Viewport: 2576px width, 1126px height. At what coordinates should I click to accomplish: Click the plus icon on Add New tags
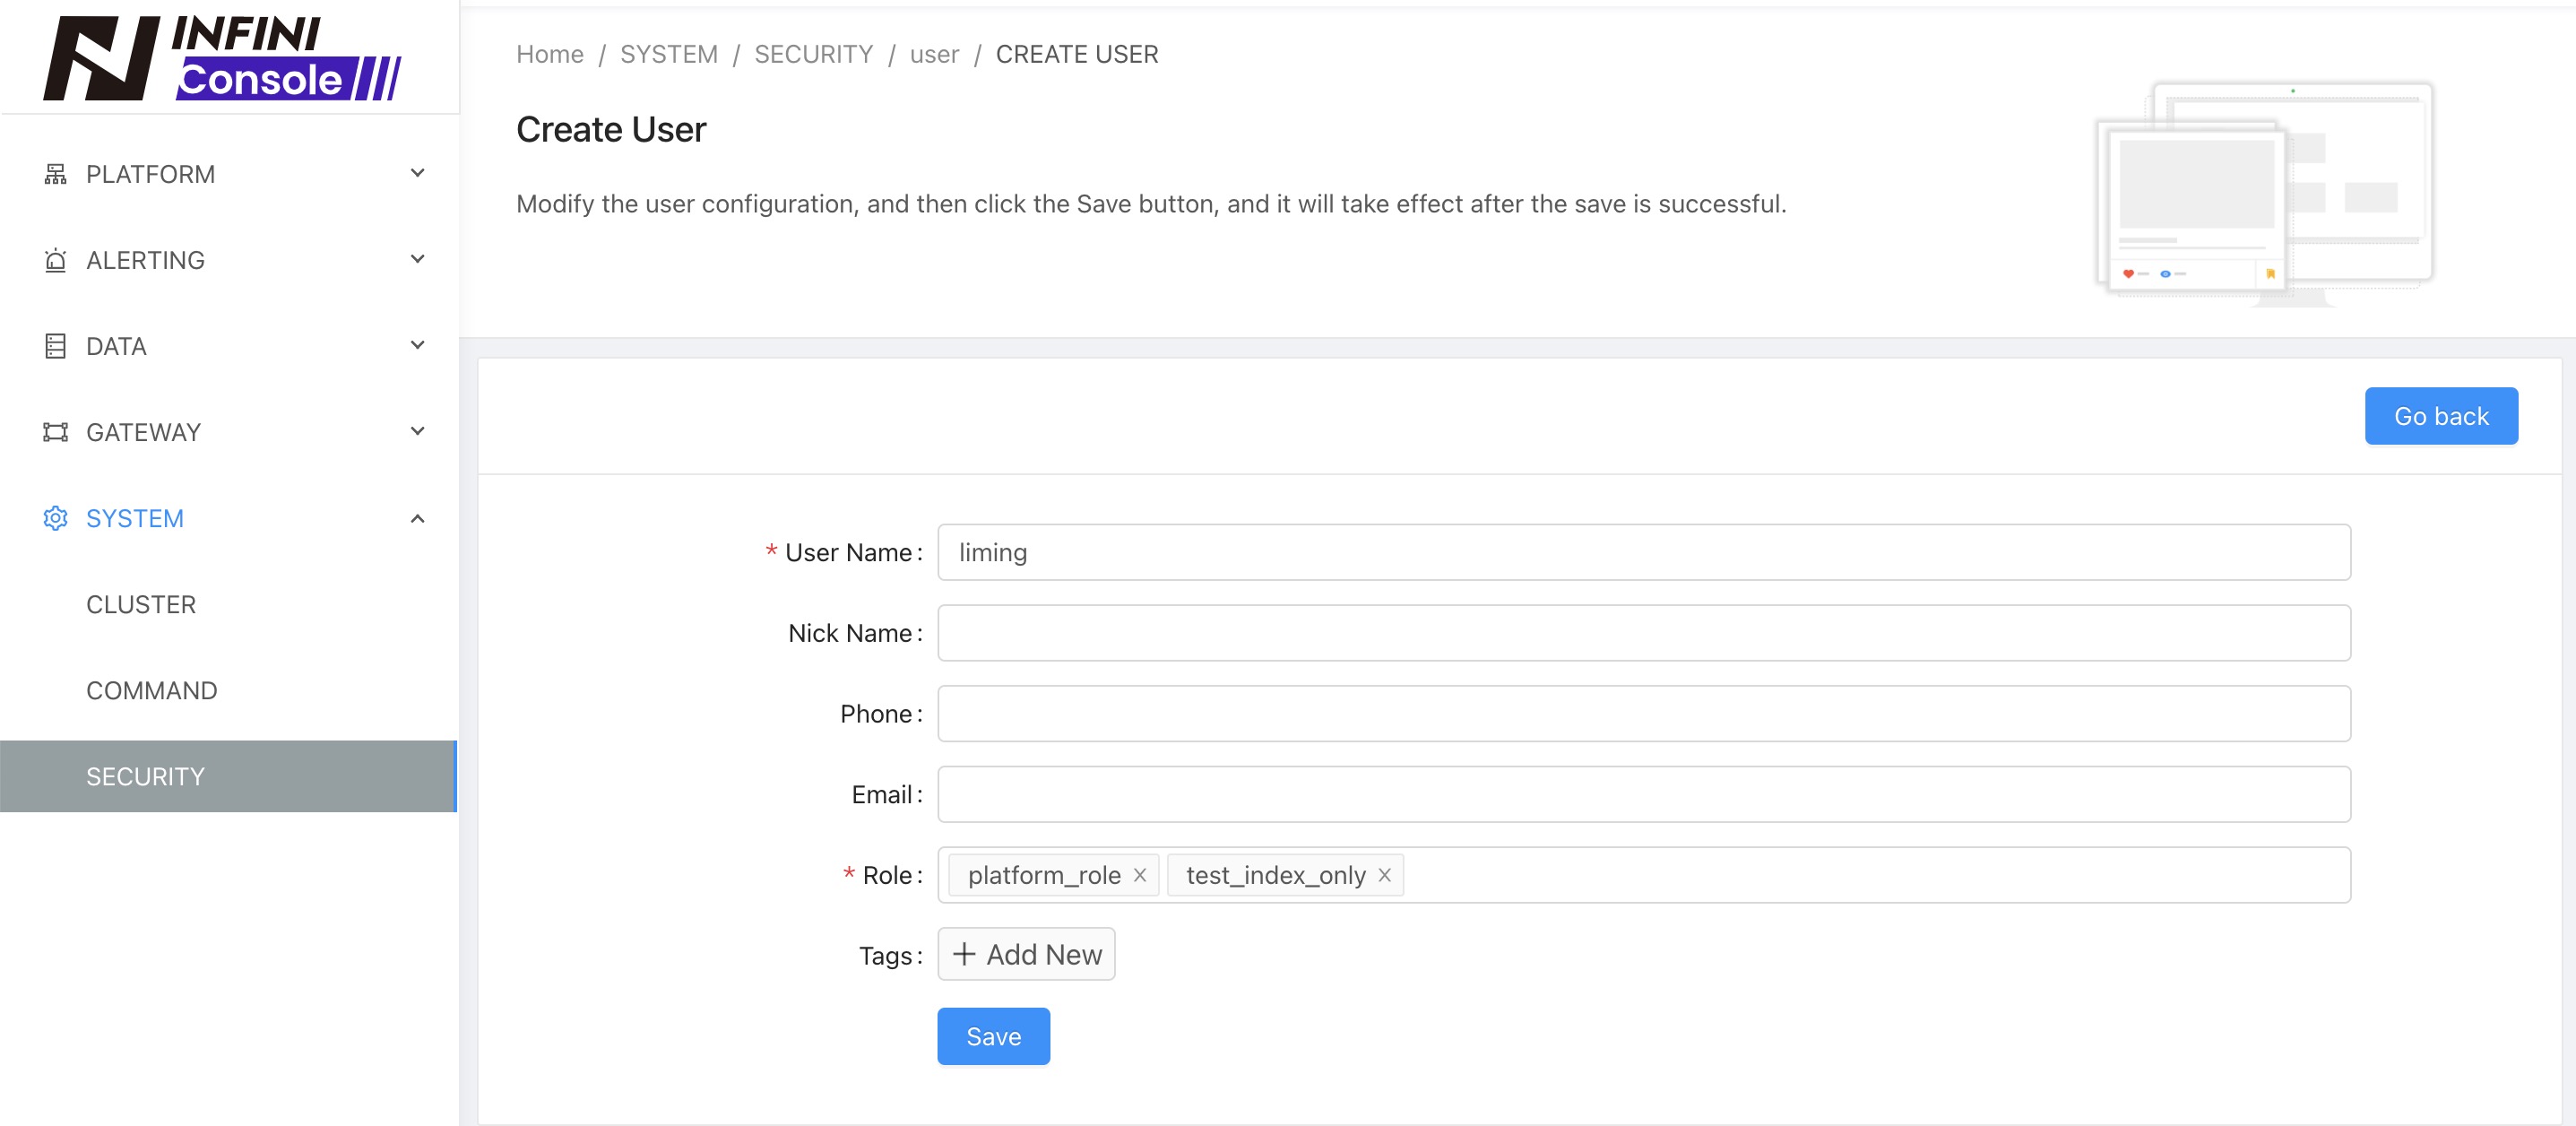coord(963,954)
